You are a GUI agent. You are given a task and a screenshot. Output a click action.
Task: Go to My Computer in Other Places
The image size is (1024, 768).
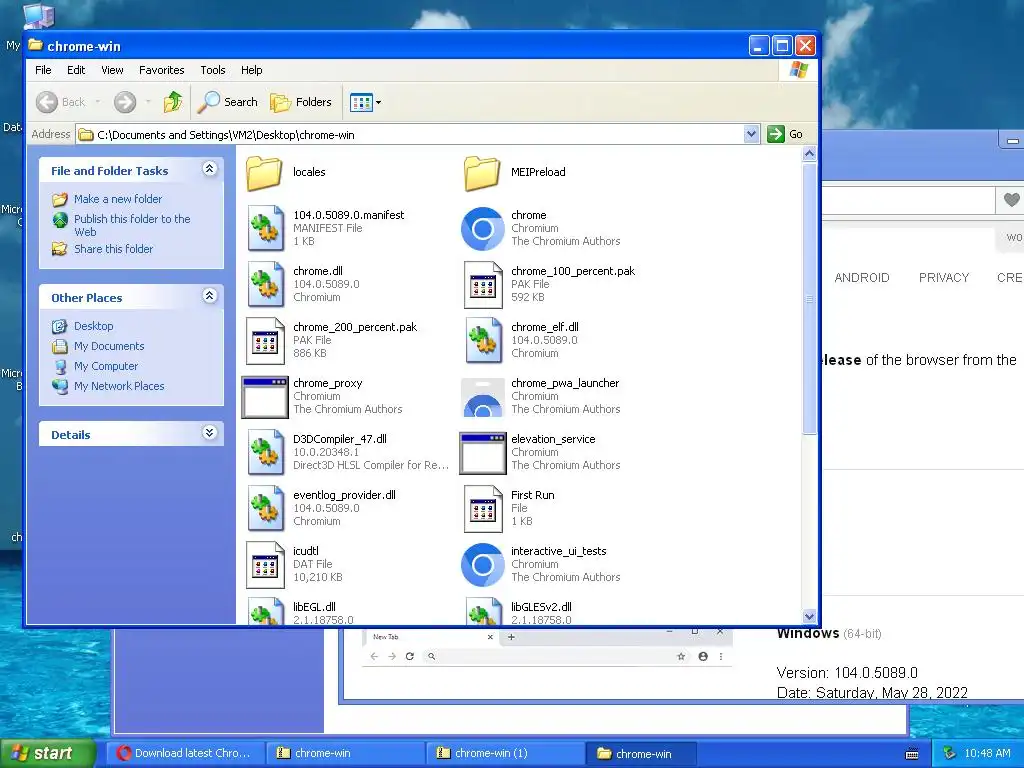(x=106, y=366)
